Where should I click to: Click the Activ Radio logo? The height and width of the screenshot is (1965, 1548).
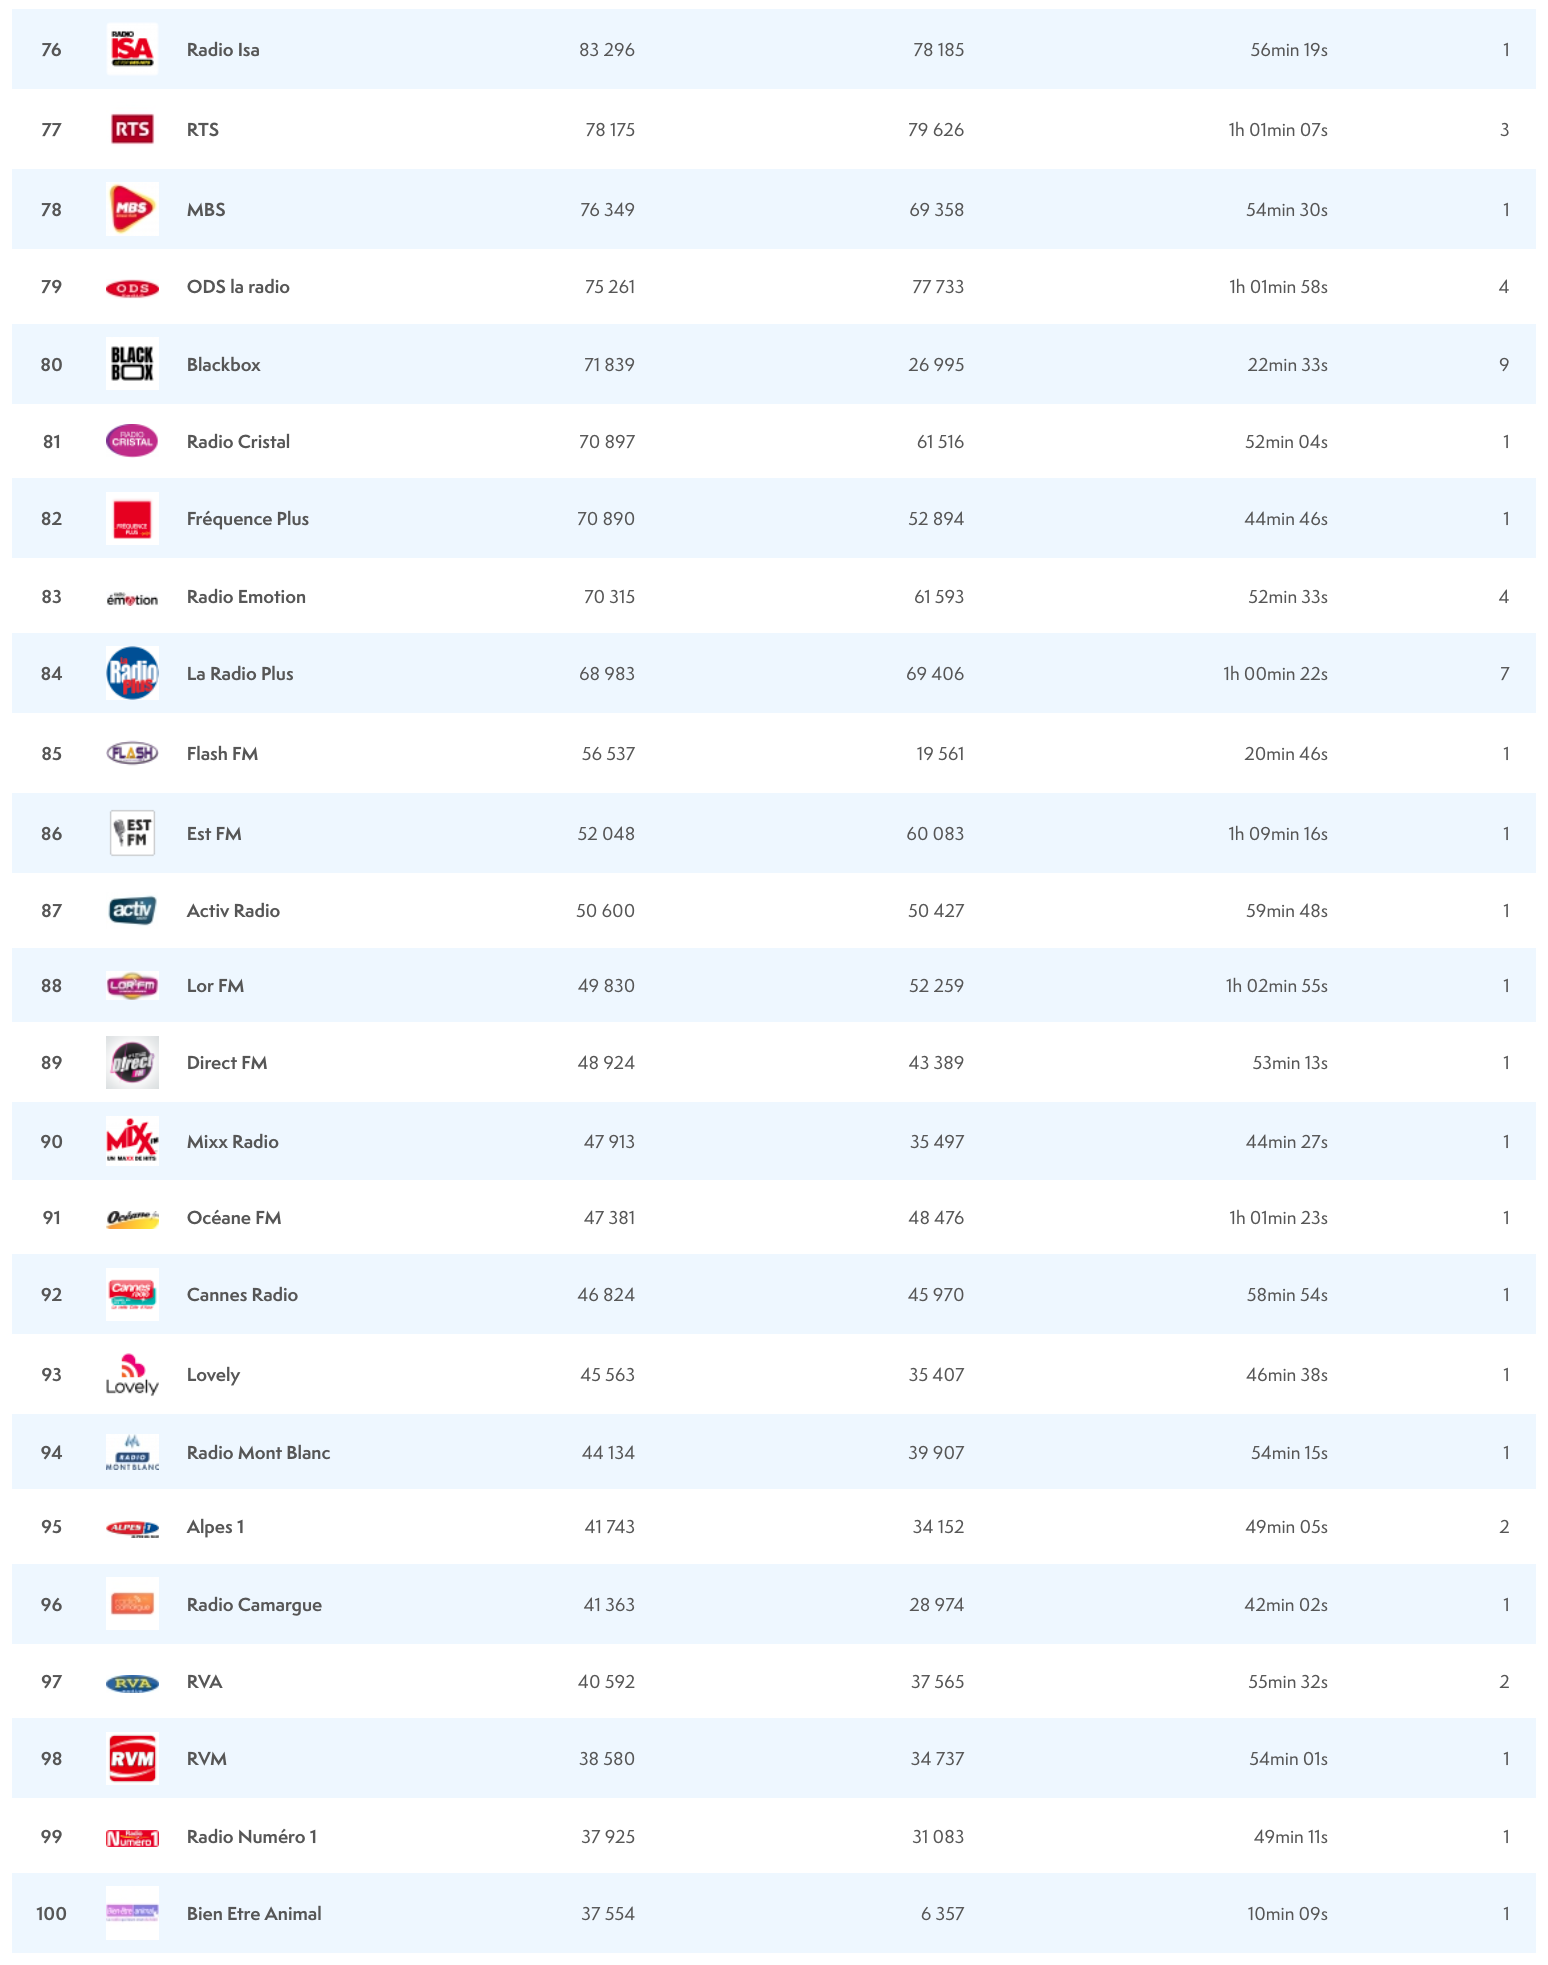(132, 911)
